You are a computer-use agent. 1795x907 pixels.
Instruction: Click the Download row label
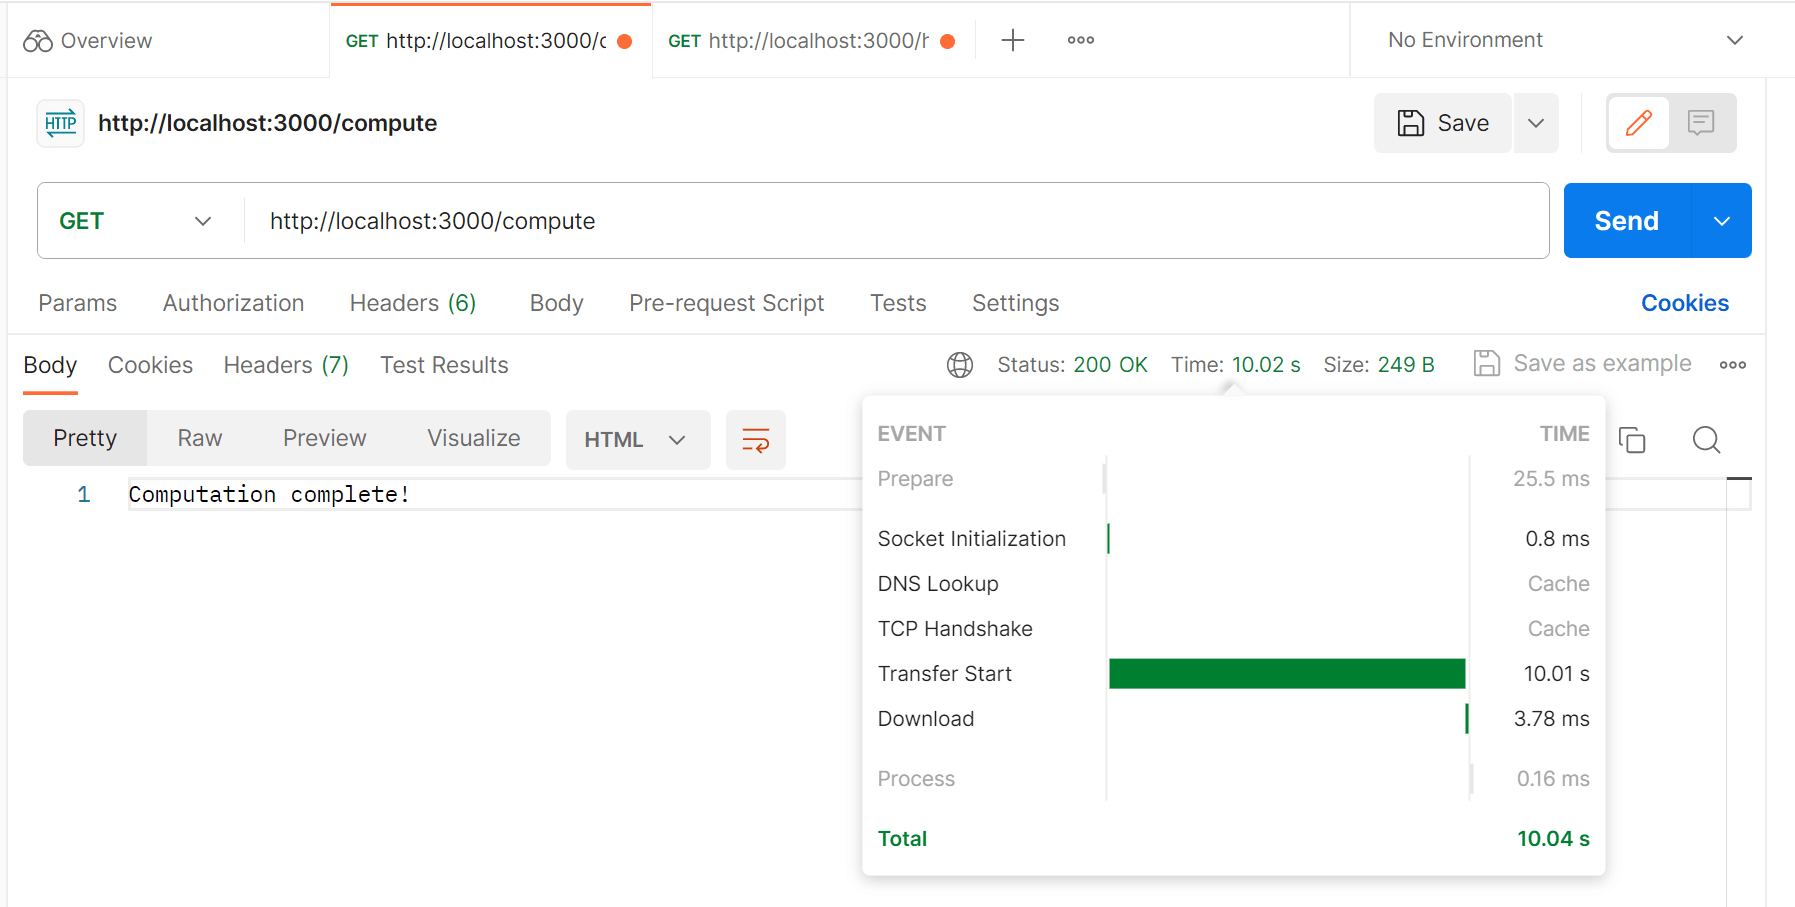926,719
